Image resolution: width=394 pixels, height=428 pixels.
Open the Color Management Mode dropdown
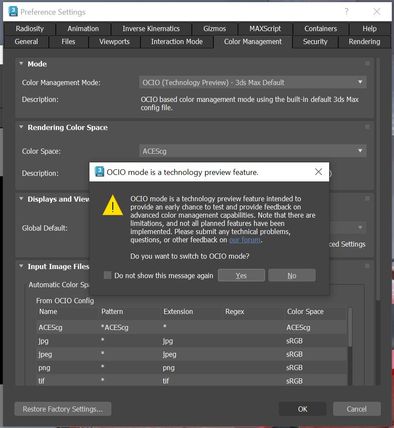coord(253,83)
